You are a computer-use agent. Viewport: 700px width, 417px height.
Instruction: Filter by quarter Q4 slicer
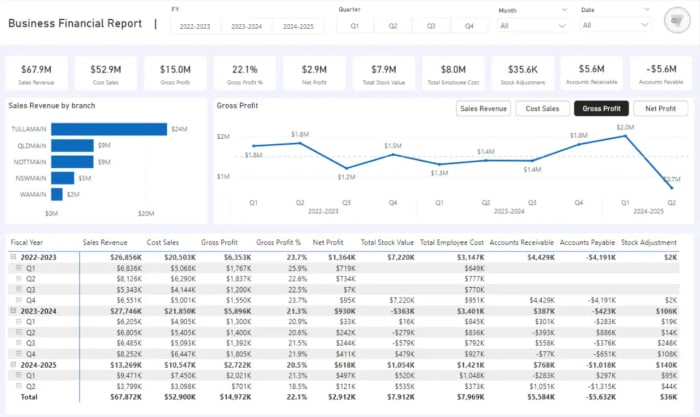(x=469, y=26)
